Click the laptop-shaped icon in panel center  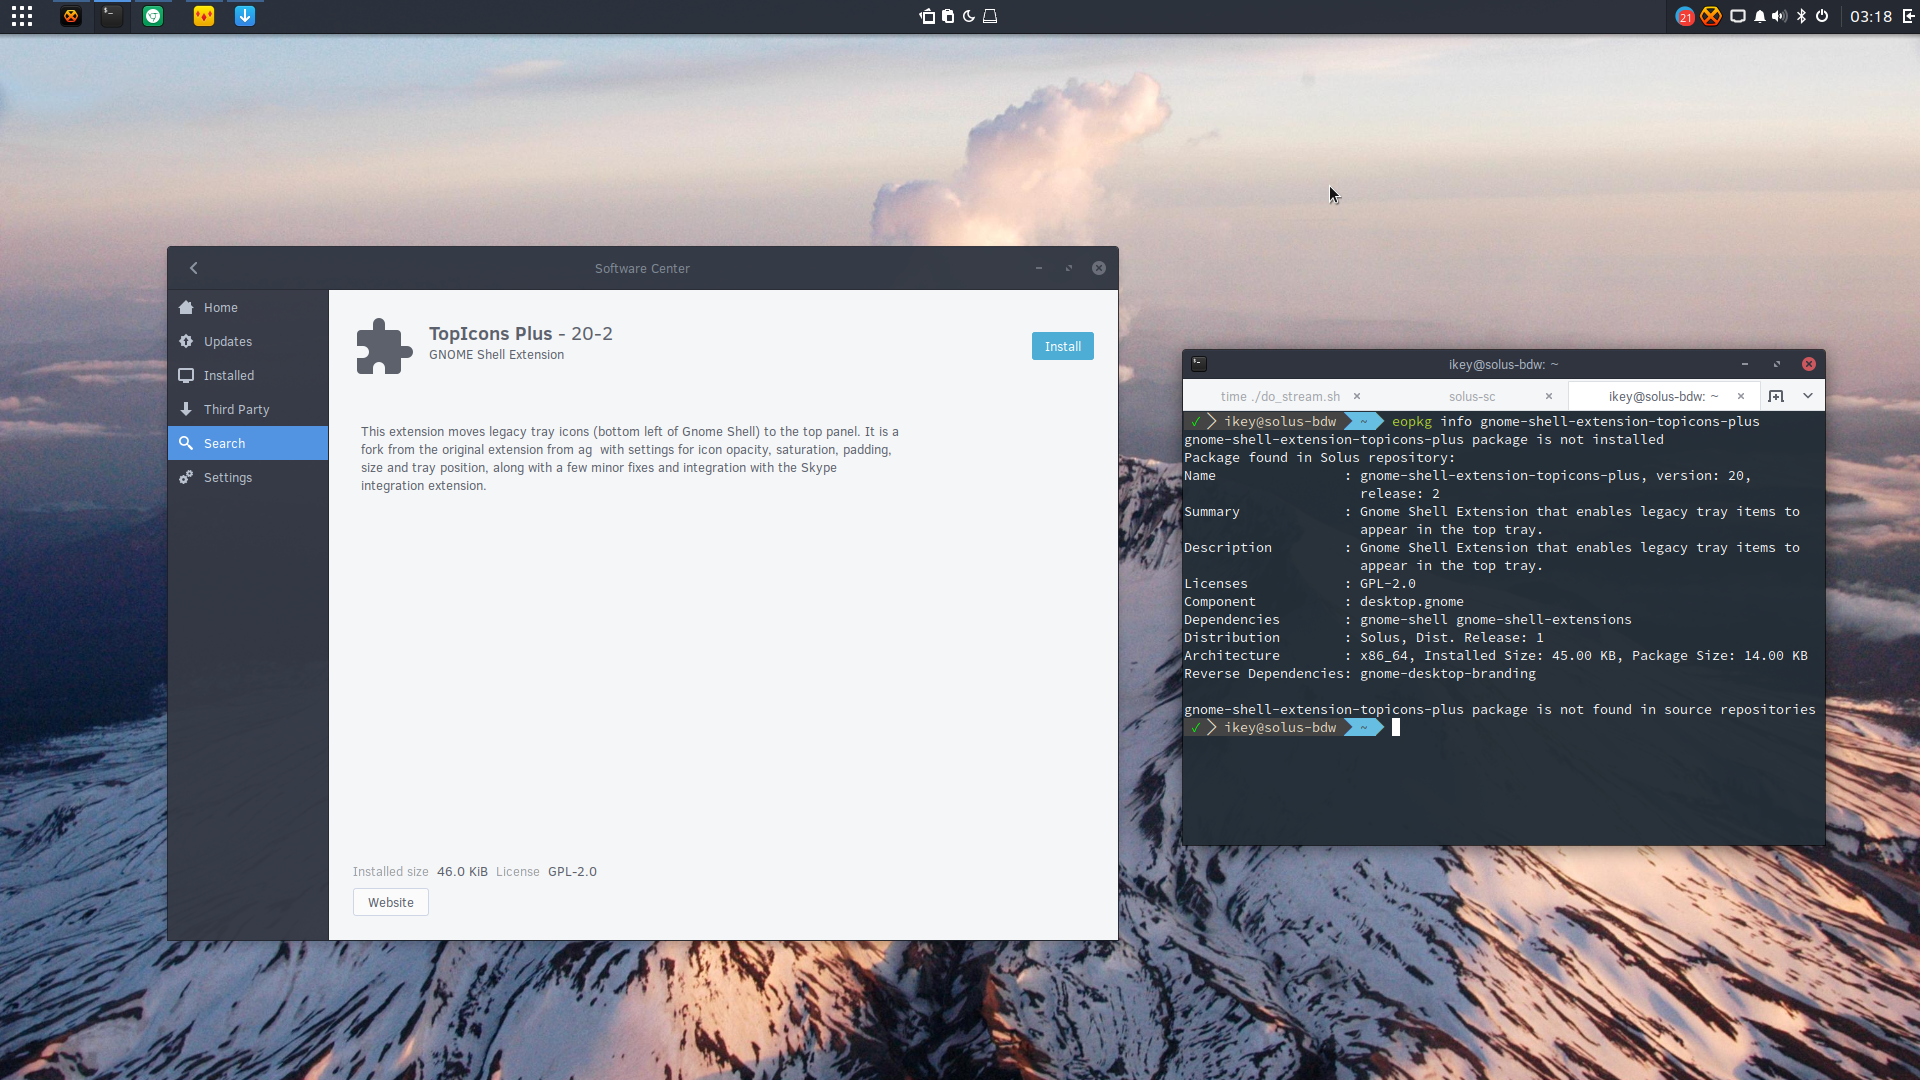click(990, 16)
